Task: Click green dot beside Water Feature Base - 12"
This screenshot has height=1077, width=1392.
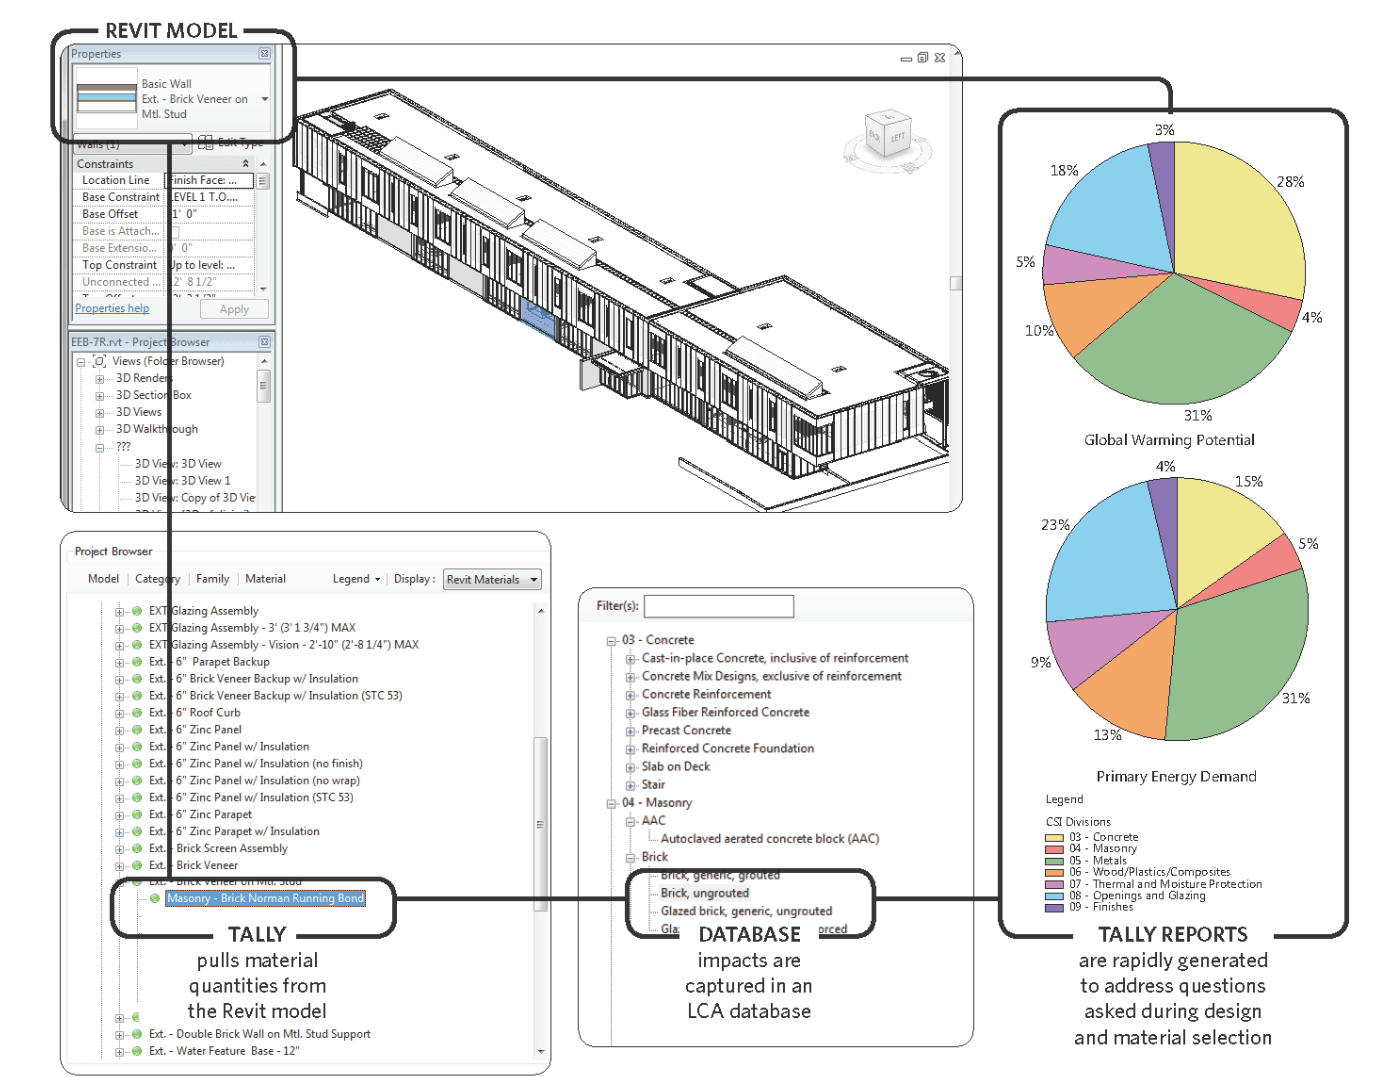Action: pyautogui.click(x=137, y=1051)
